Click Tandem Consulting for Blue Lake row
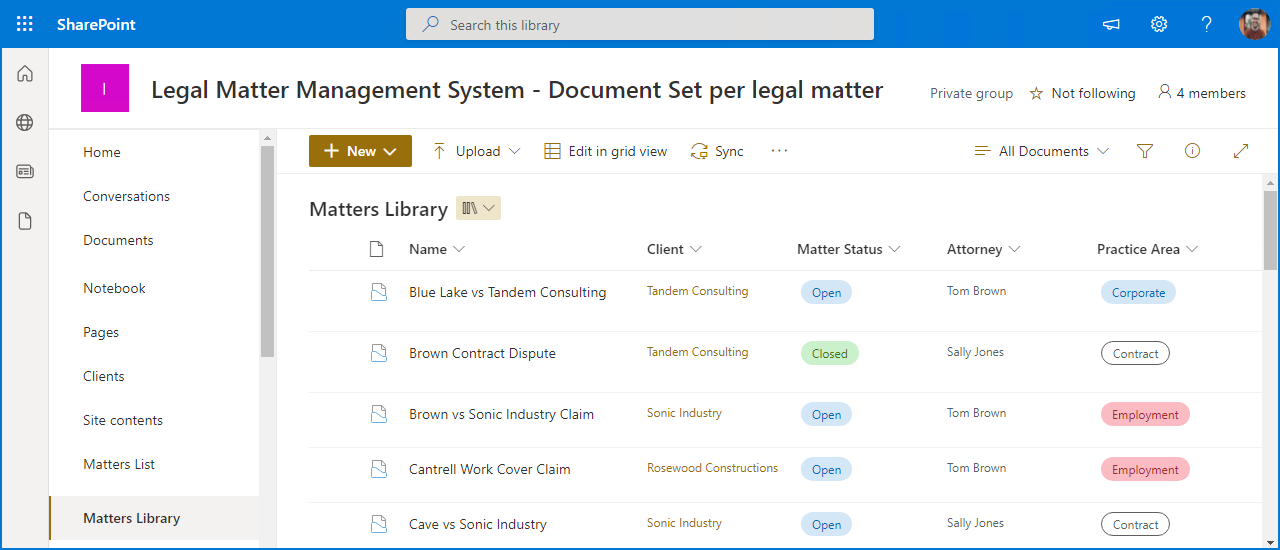Image resolution: width=1280 pixels, height=550 pixels. (697, 291)
